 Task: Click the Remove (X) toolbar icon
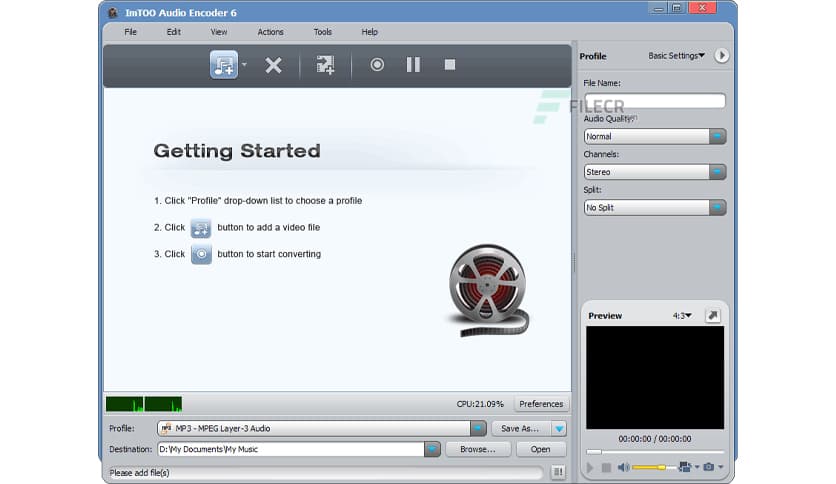(273, 65)
